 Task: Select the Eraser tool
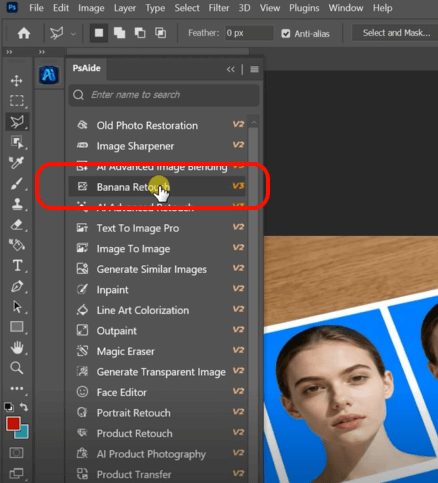[x=17, y=225]
